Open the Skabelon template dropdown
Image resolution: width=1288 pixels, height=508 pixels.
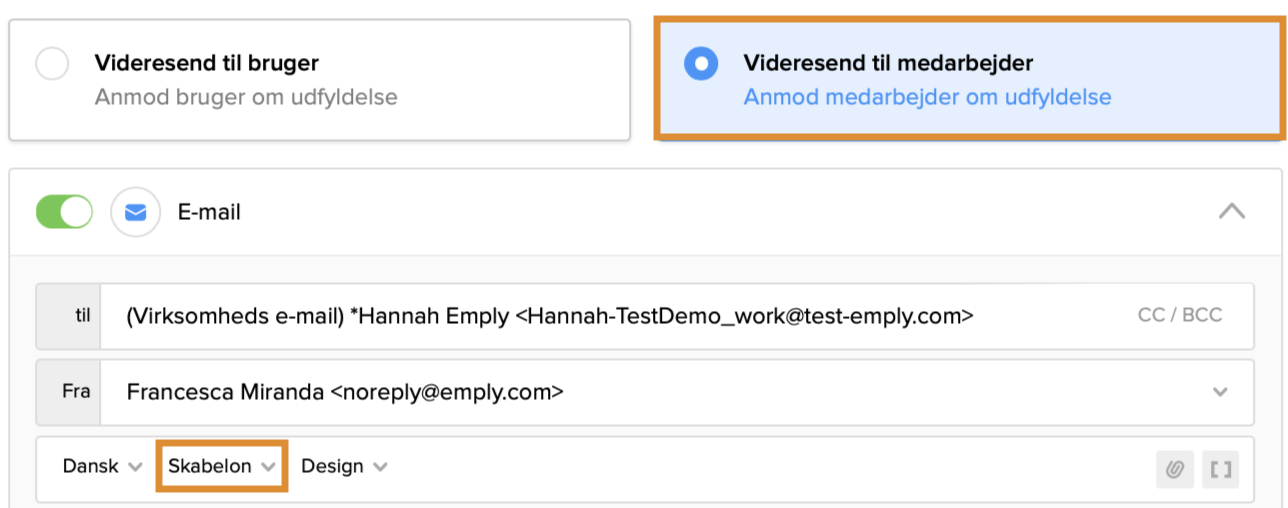point(222,466)
